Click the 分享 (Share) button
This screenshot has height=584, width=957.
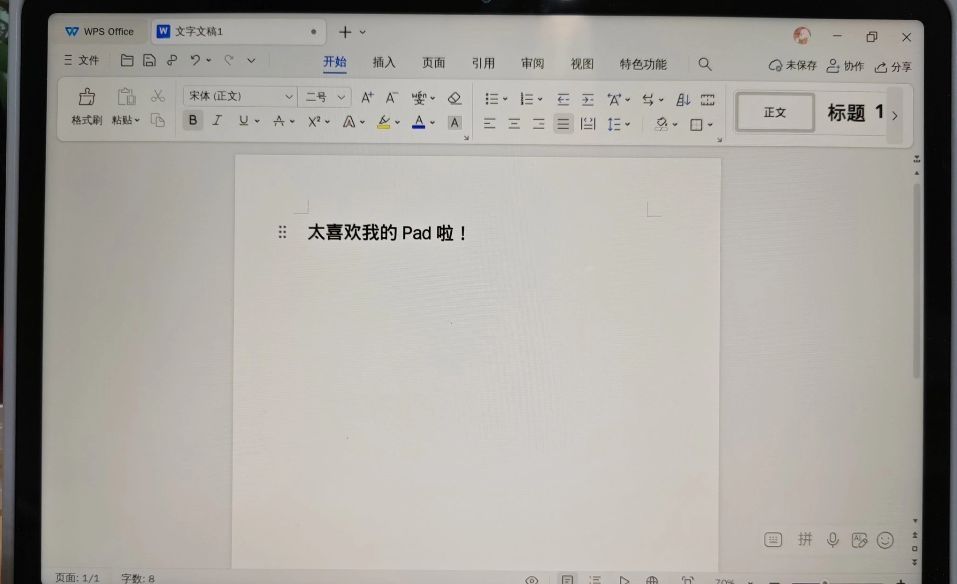[893, 66]
